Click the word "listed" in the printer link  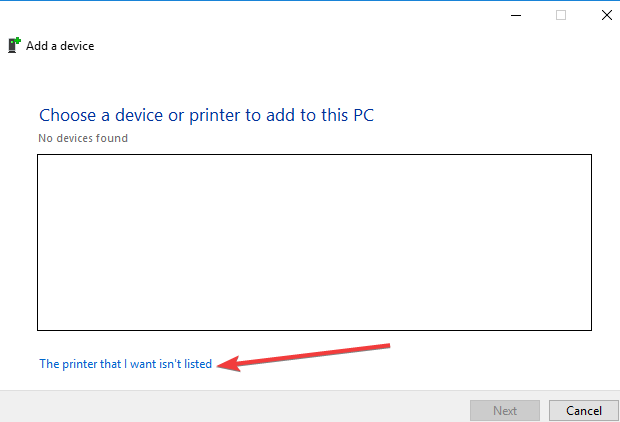click(198, 364)
